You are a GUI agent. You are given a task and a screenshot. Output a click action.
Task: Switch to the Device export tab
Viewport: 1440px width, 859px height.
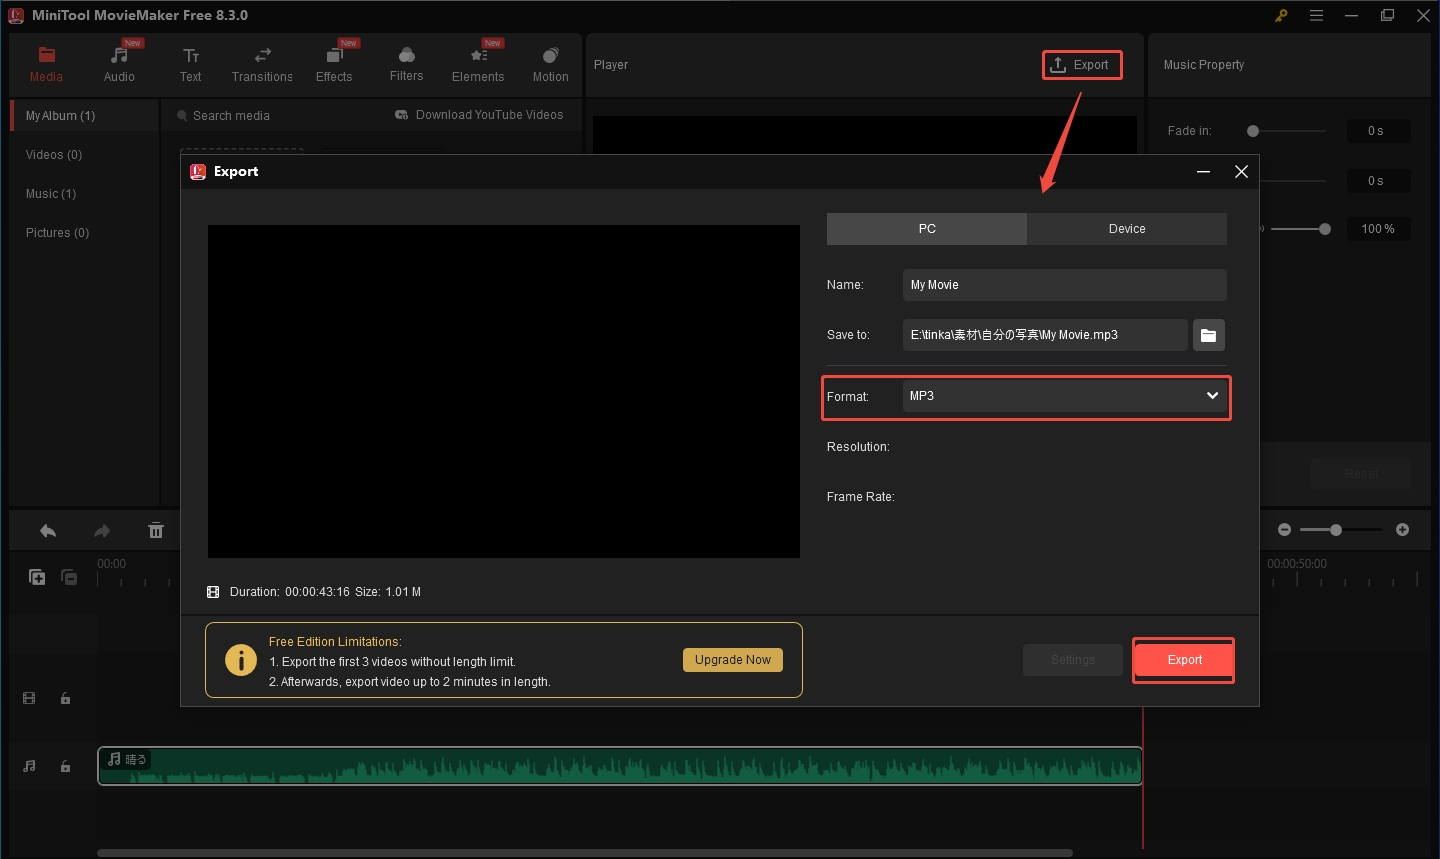pos(1127,229)
